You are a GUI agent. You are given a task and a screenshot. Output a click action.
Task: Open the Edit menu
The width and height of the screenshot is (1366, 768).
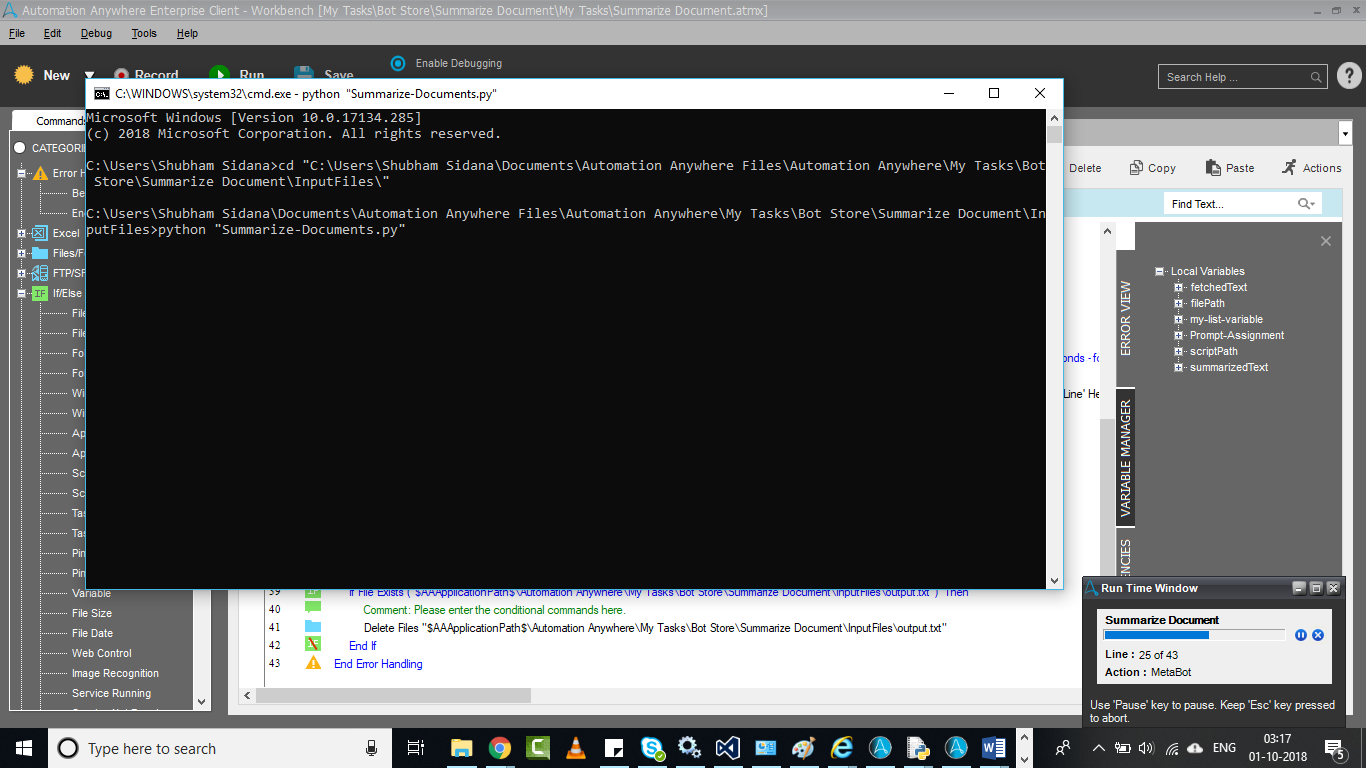(52, 33)
